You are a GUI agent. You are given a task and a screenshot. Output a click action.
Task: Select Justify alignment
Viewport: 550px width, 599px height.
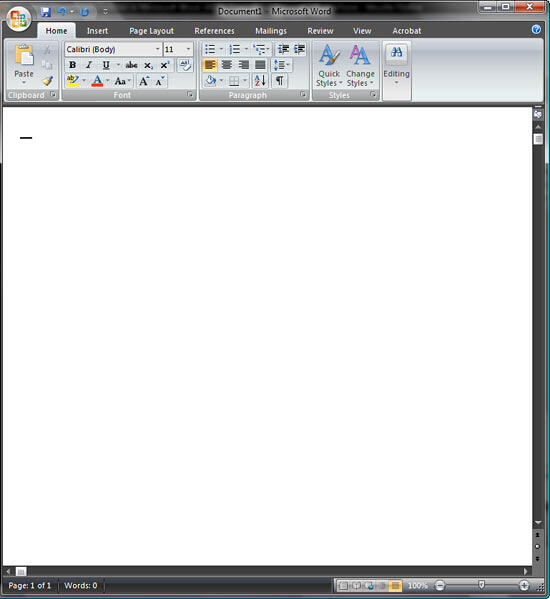260,65
